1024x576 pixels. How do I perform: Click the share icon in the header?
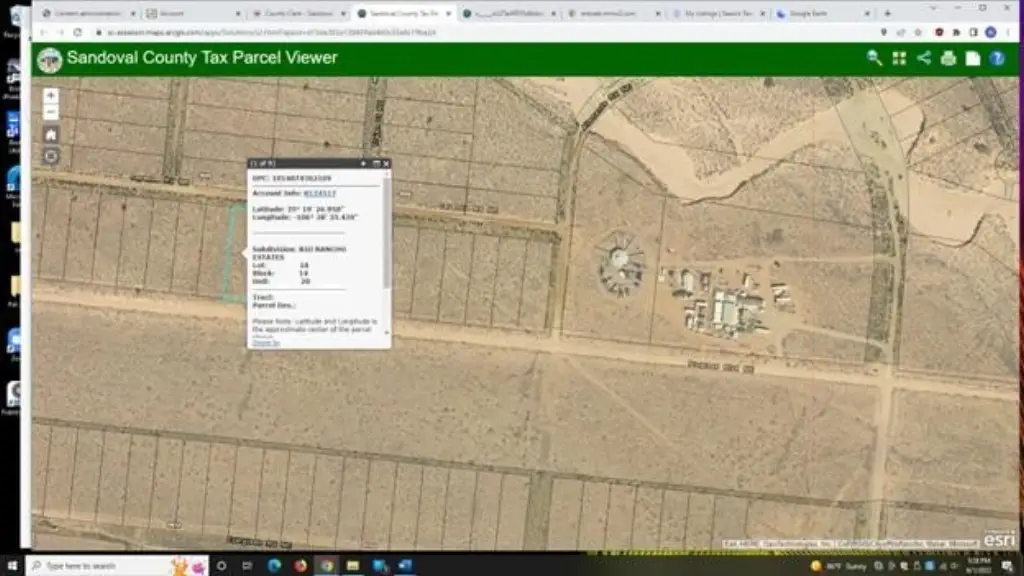[x=924, y=58]
